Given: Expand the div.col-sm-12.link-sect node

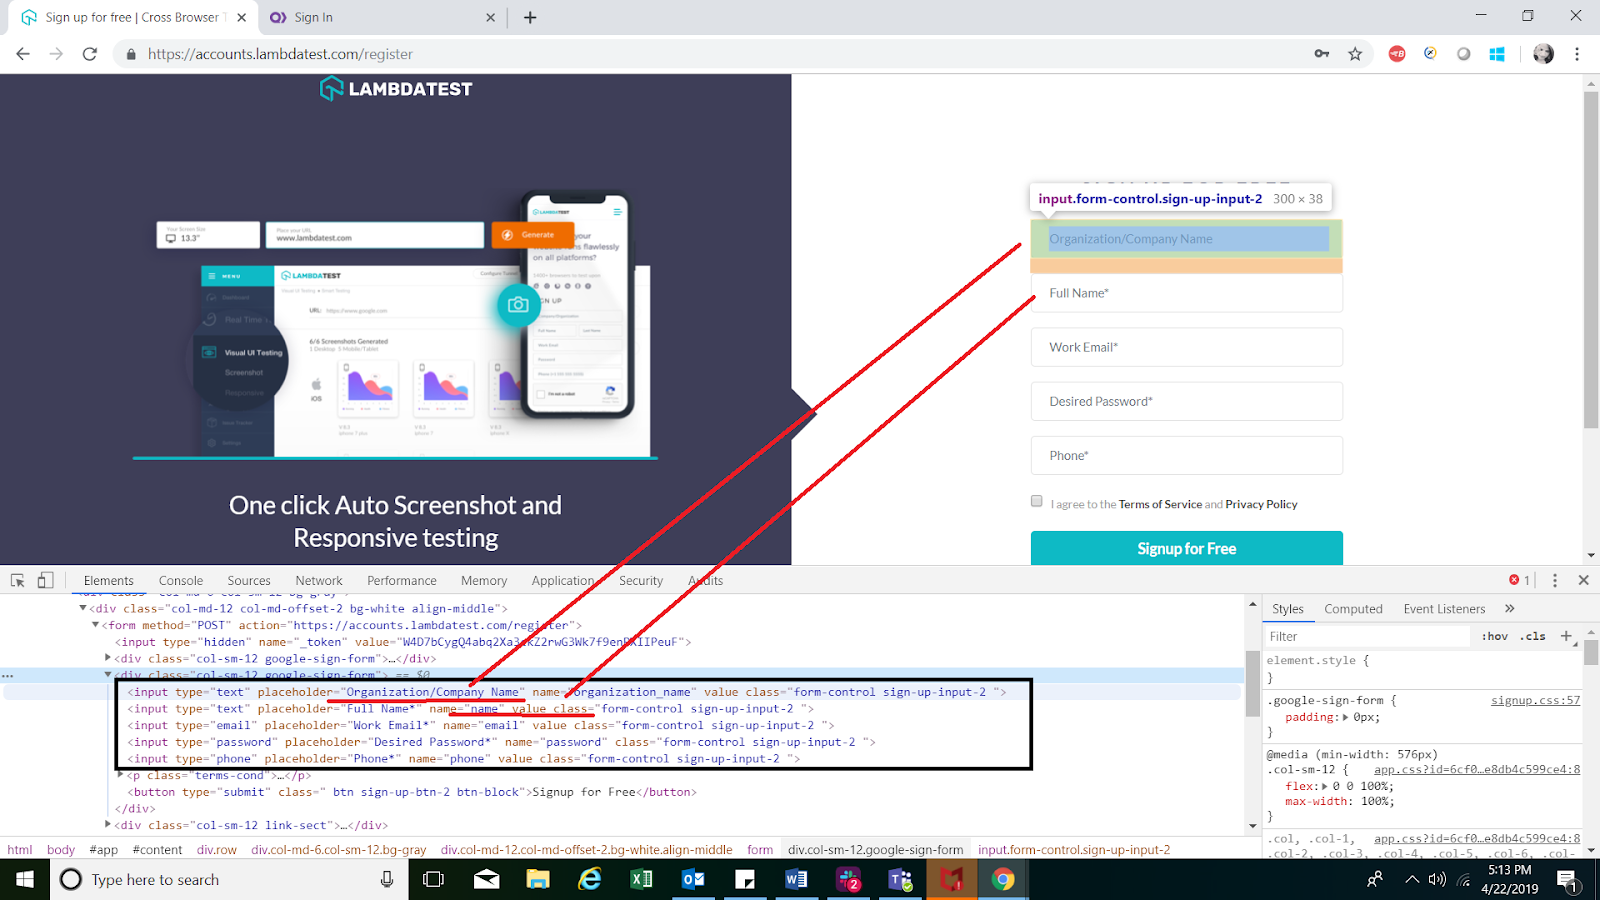Looking at the screenshot, I should (108, 824).
